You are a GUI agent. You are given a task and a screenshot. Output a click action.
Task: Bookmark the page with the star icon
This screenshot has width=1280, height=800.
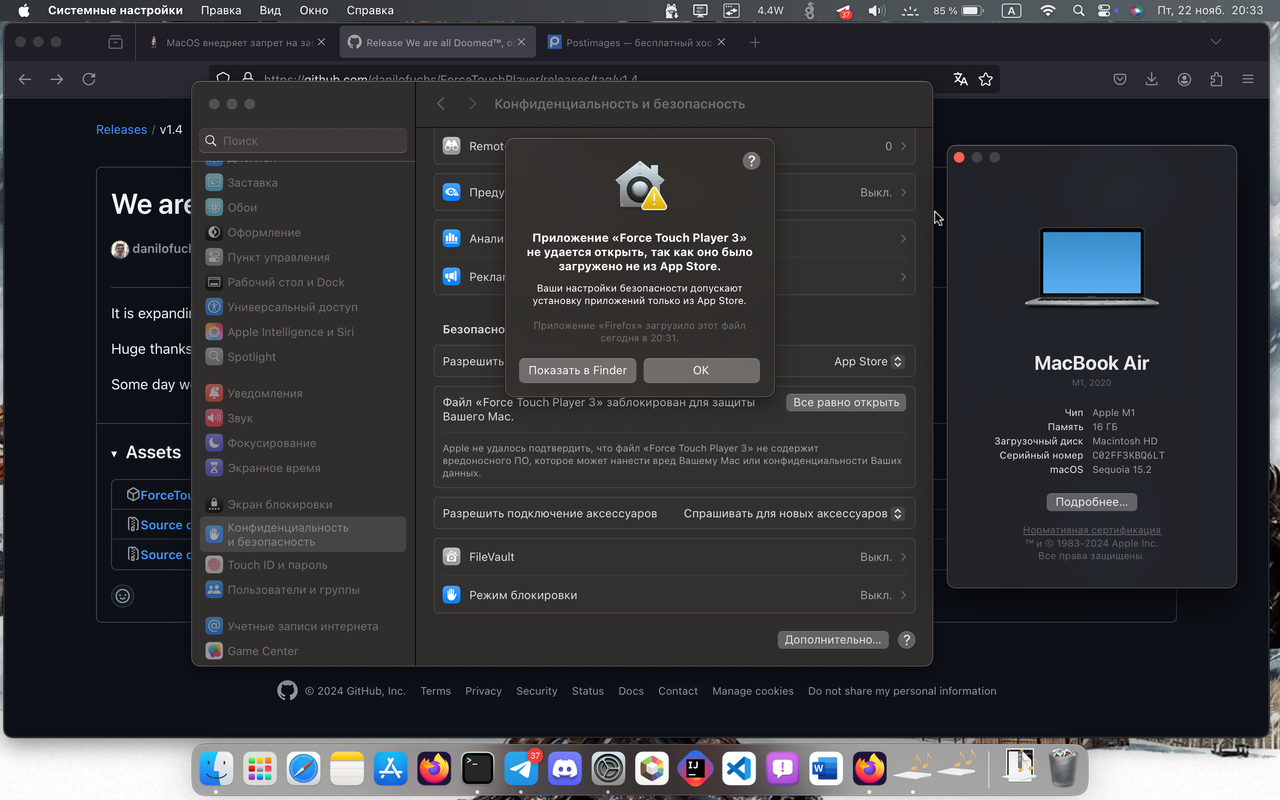(x=986, y=79)
